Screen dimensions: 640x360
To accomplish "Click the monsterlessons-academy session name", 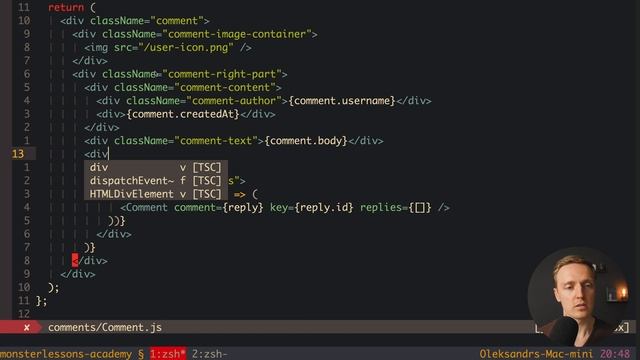I will point(66,354).
